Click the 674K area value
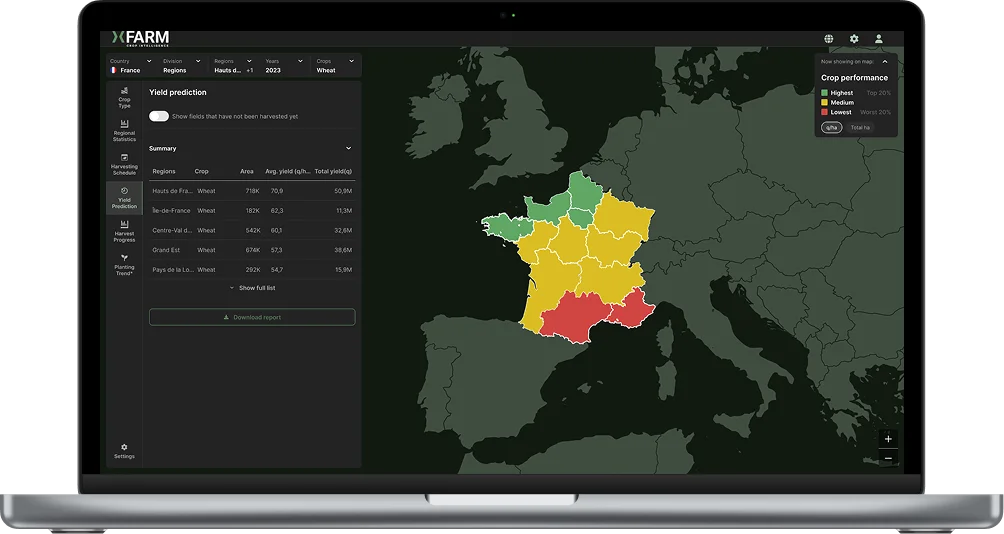Image resolution: width=1004 pixels, height=534 pixels. pyautogui.click(x=253, y=250)
